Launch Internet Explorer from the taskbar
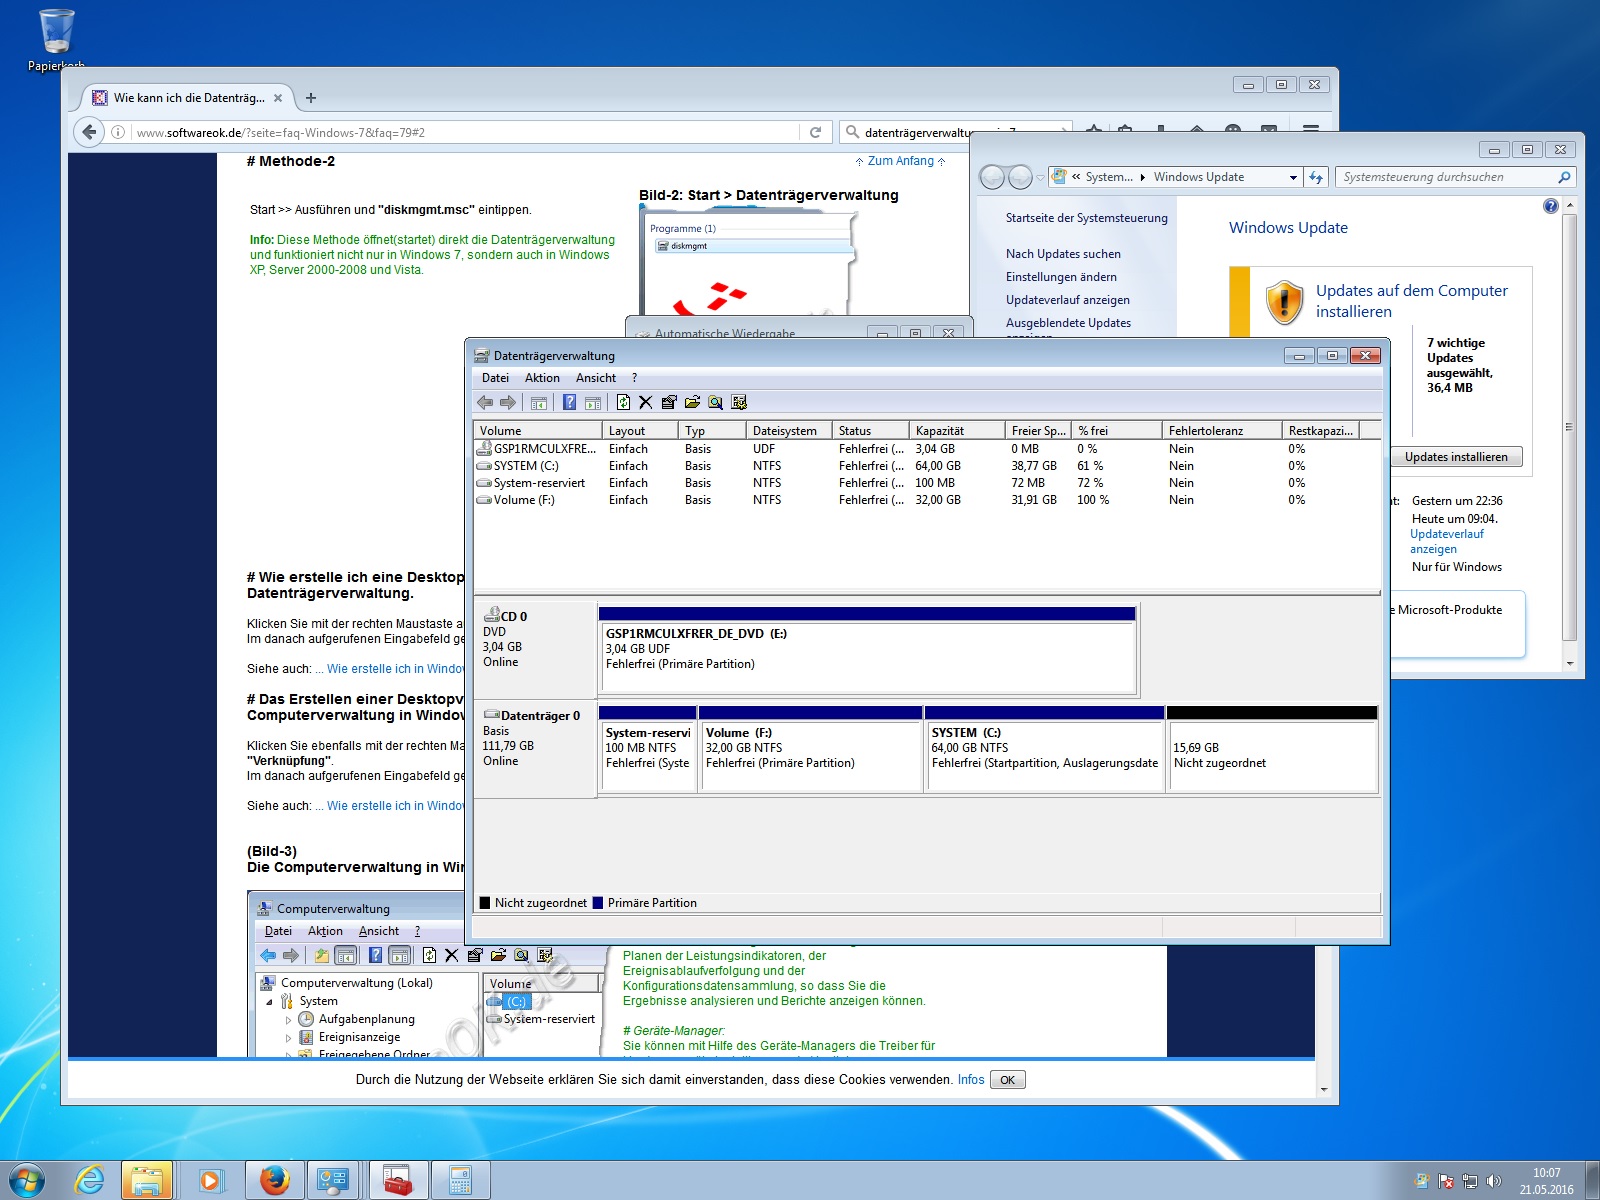 [x=90, y=1180]
